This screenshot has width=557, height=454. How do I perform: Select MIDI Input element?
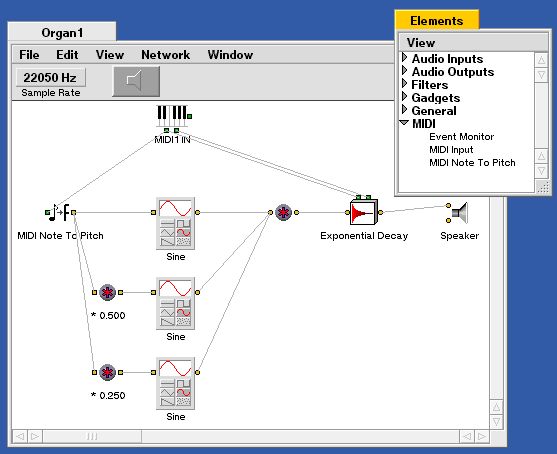(451, 150)
